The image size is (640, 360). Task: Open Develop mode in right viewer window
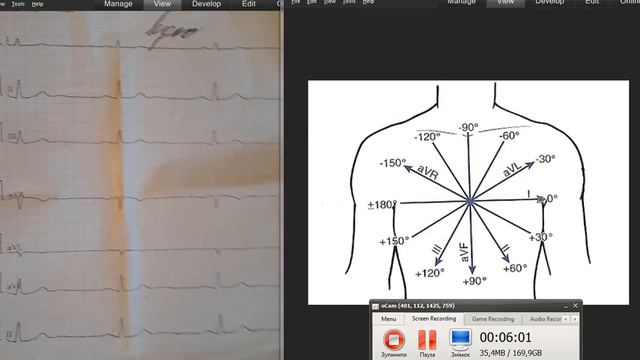pos(549,2)
